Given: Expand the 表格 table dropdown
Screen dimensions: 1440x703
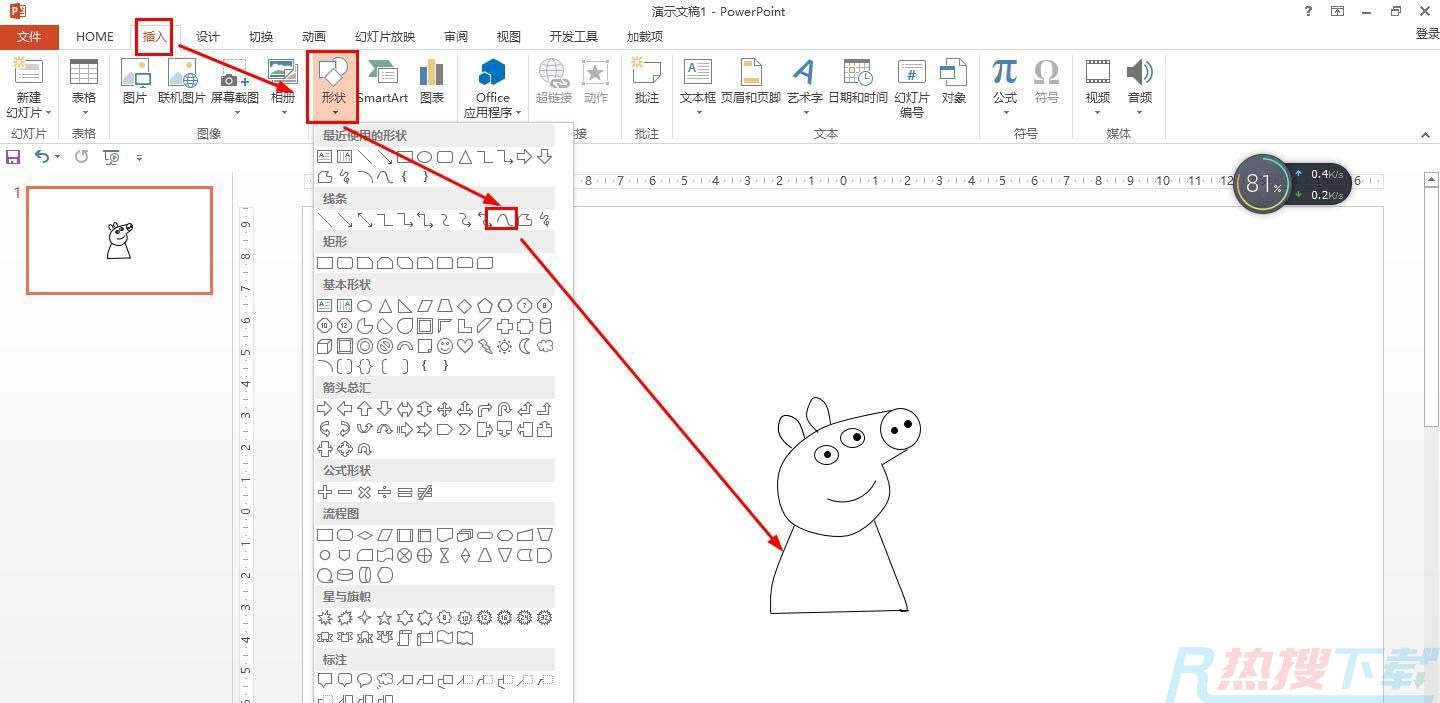Looking at the screenshot, I should click(x=84, y=85).
